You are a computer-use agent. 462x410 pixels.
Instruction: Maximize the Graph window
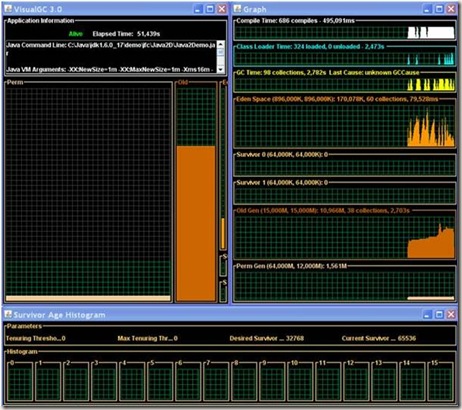coord(439,9)
